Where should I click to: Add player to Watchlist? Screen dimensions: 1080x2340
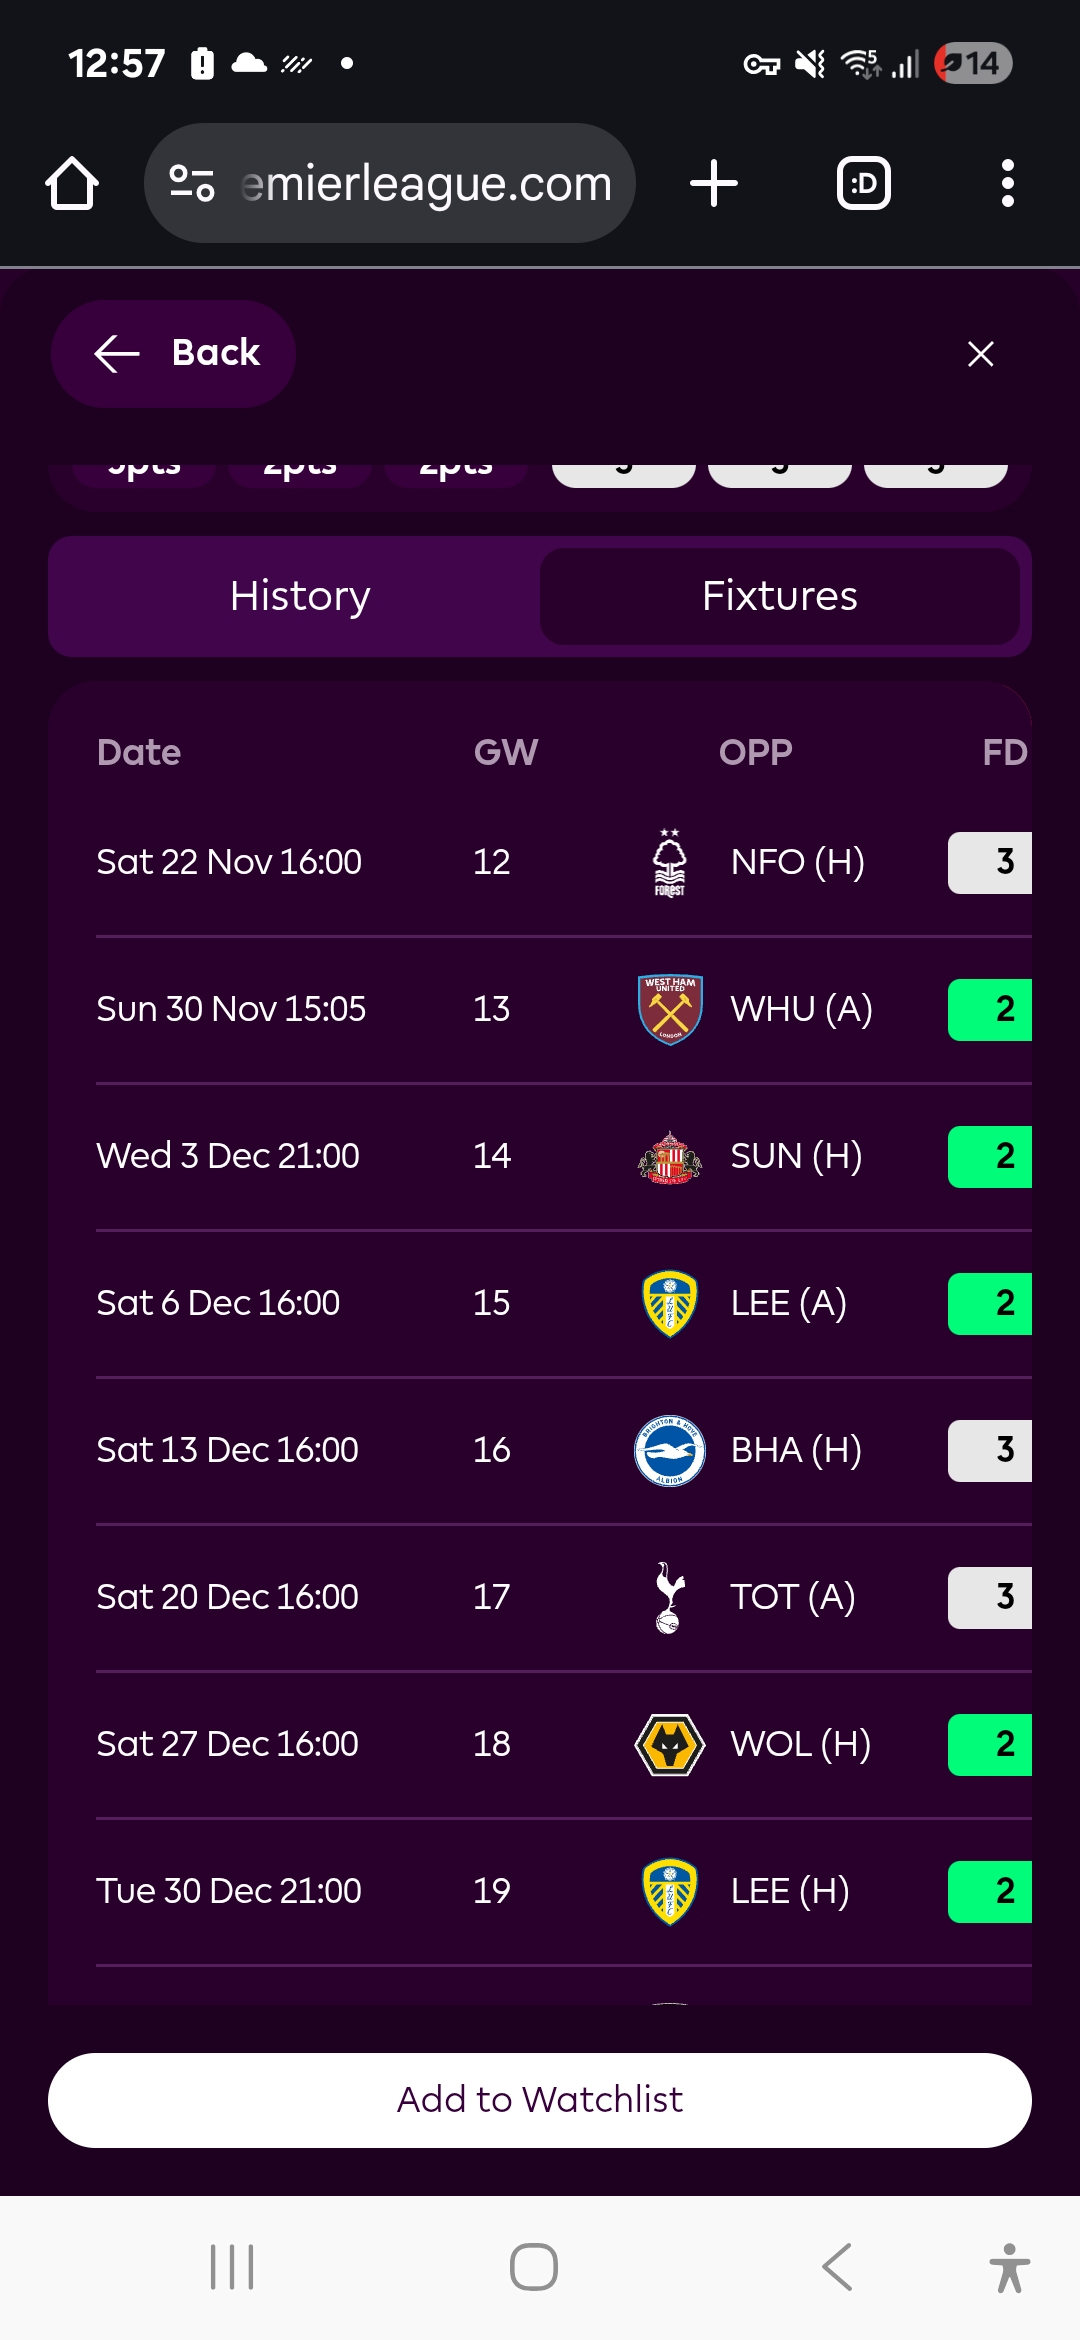540,2099
